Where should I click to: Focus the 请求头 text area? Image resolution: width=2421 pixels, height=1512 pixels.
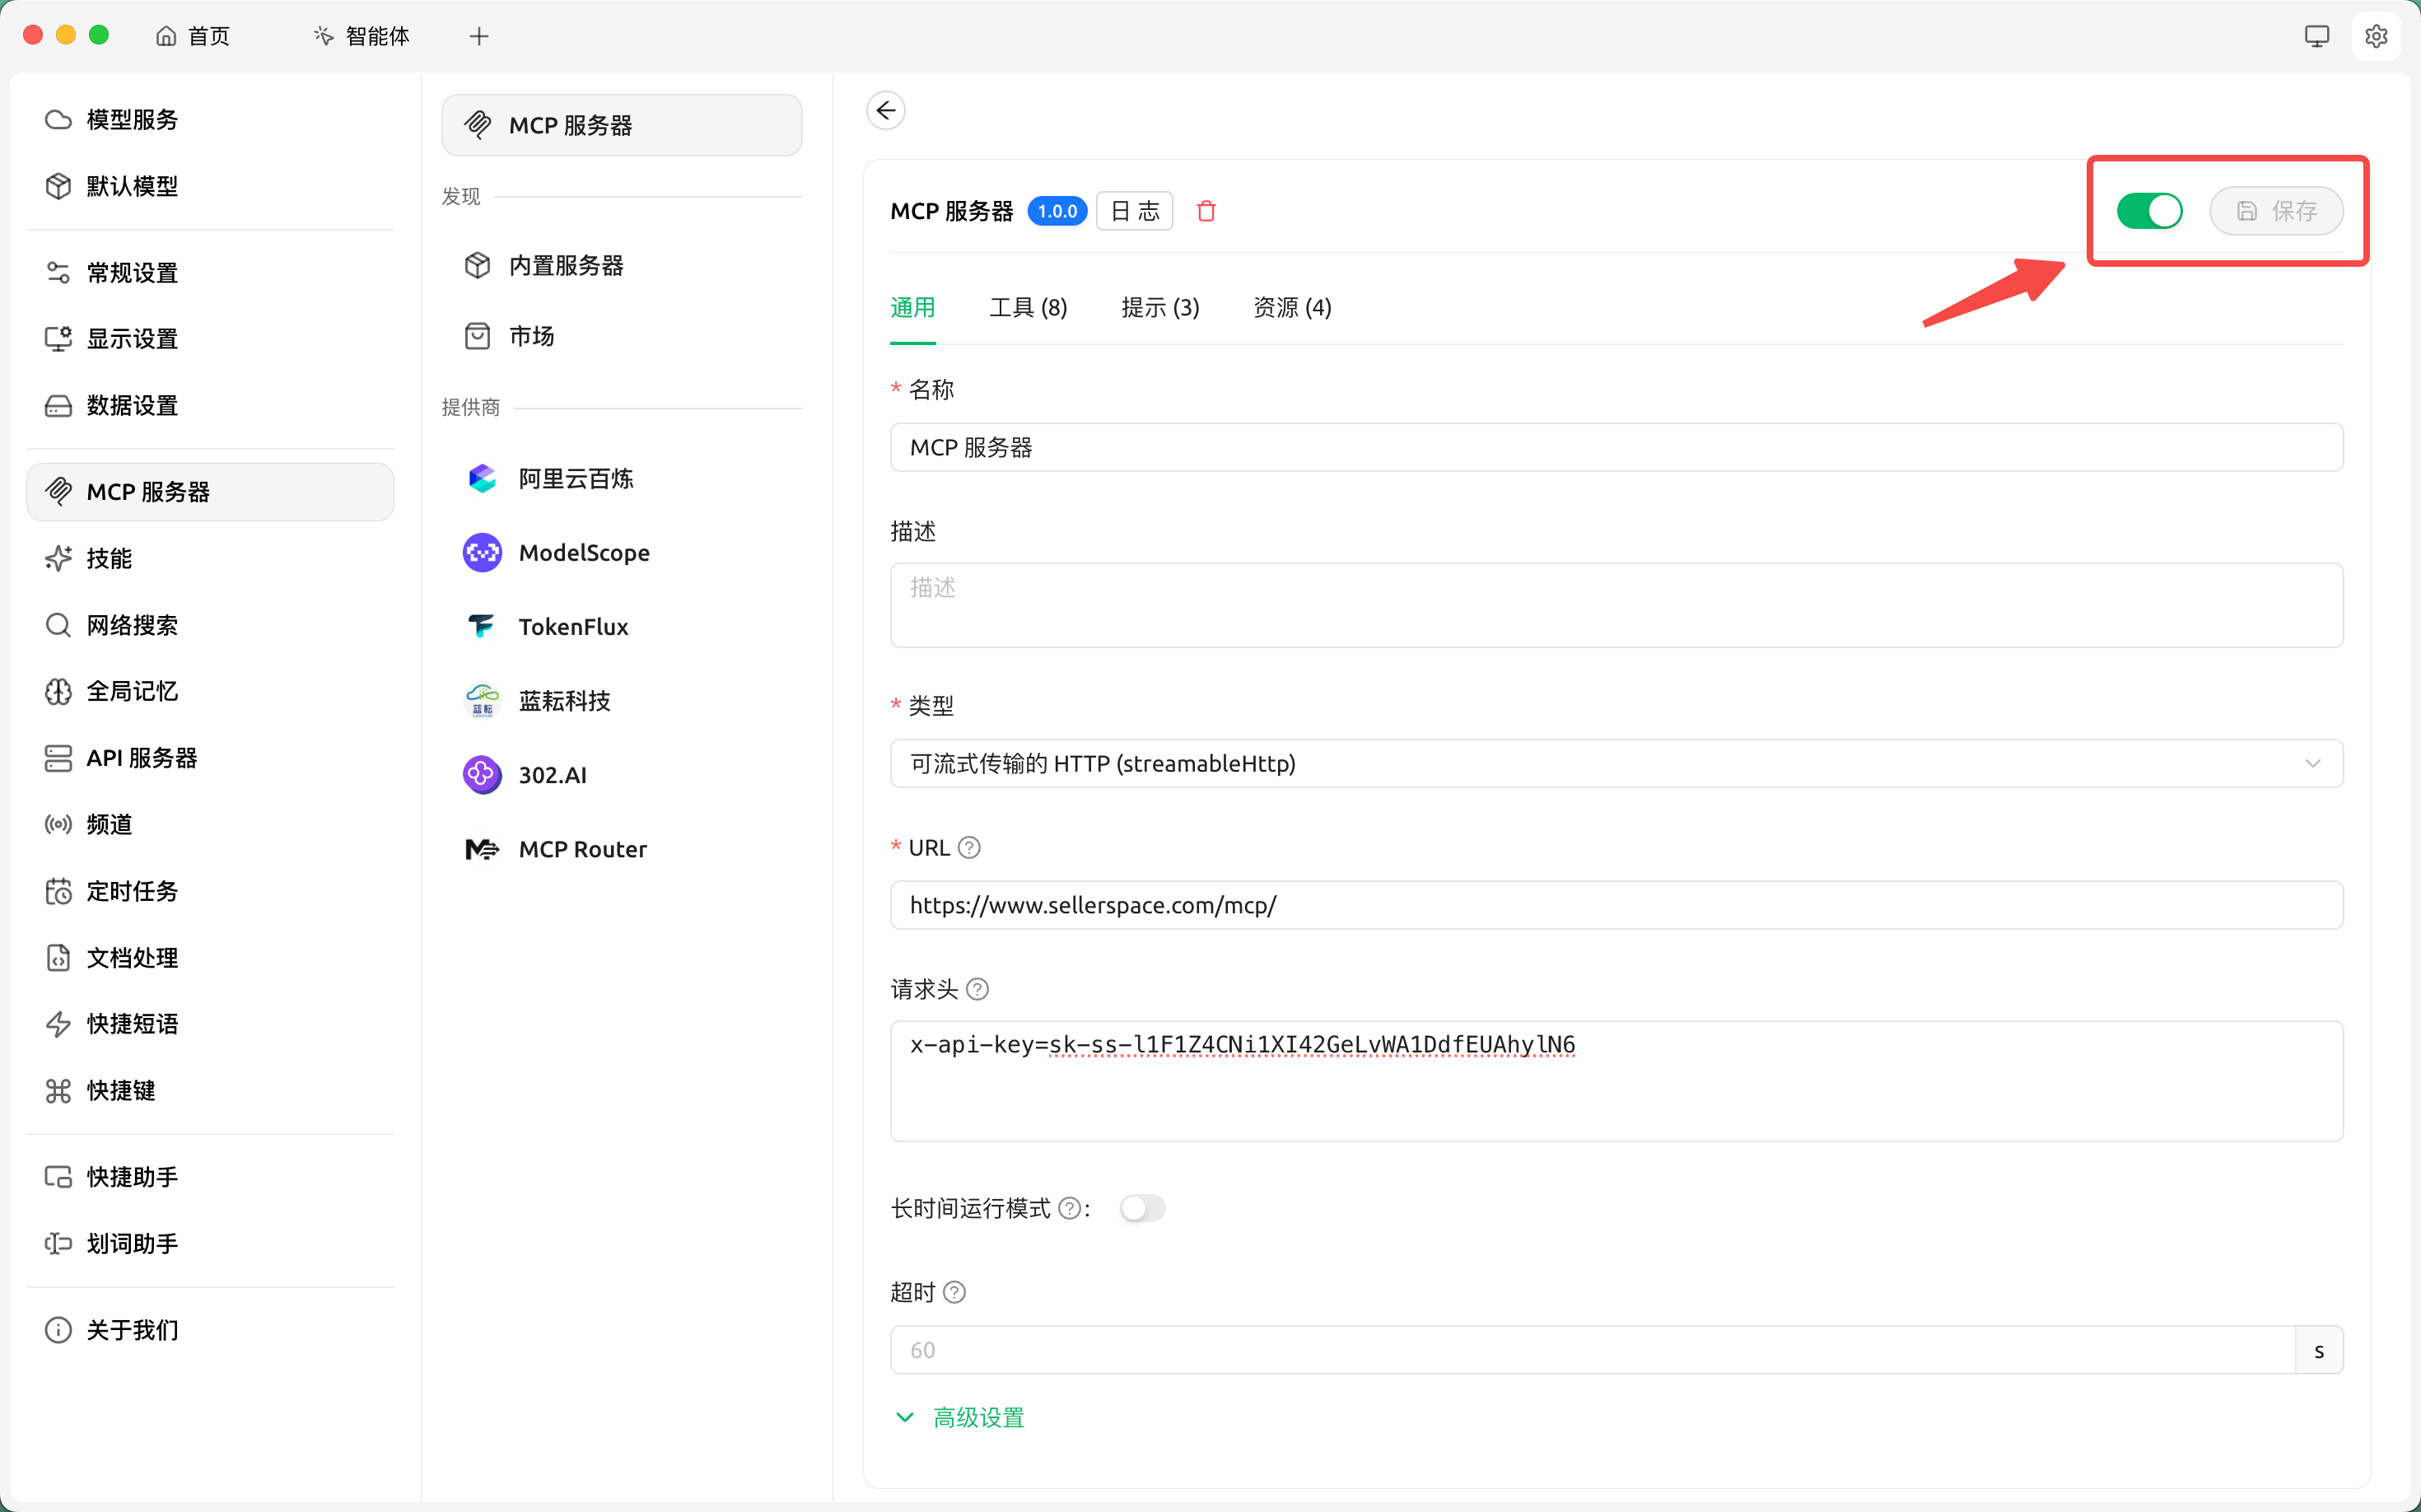1616,1081
